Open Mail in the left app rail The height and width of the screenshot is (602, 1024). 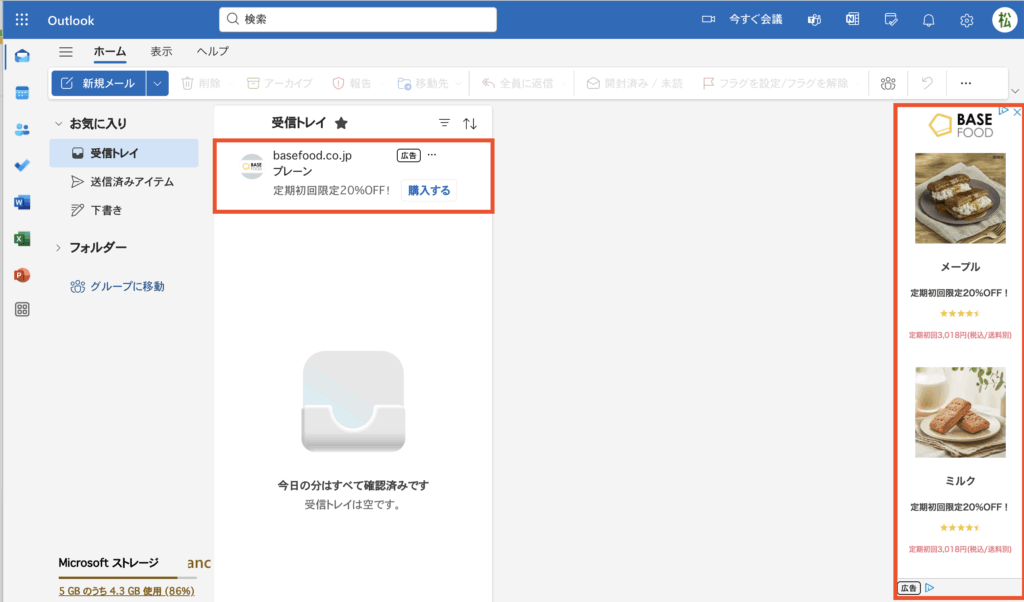pyautogui.click(x=22, y=56)
